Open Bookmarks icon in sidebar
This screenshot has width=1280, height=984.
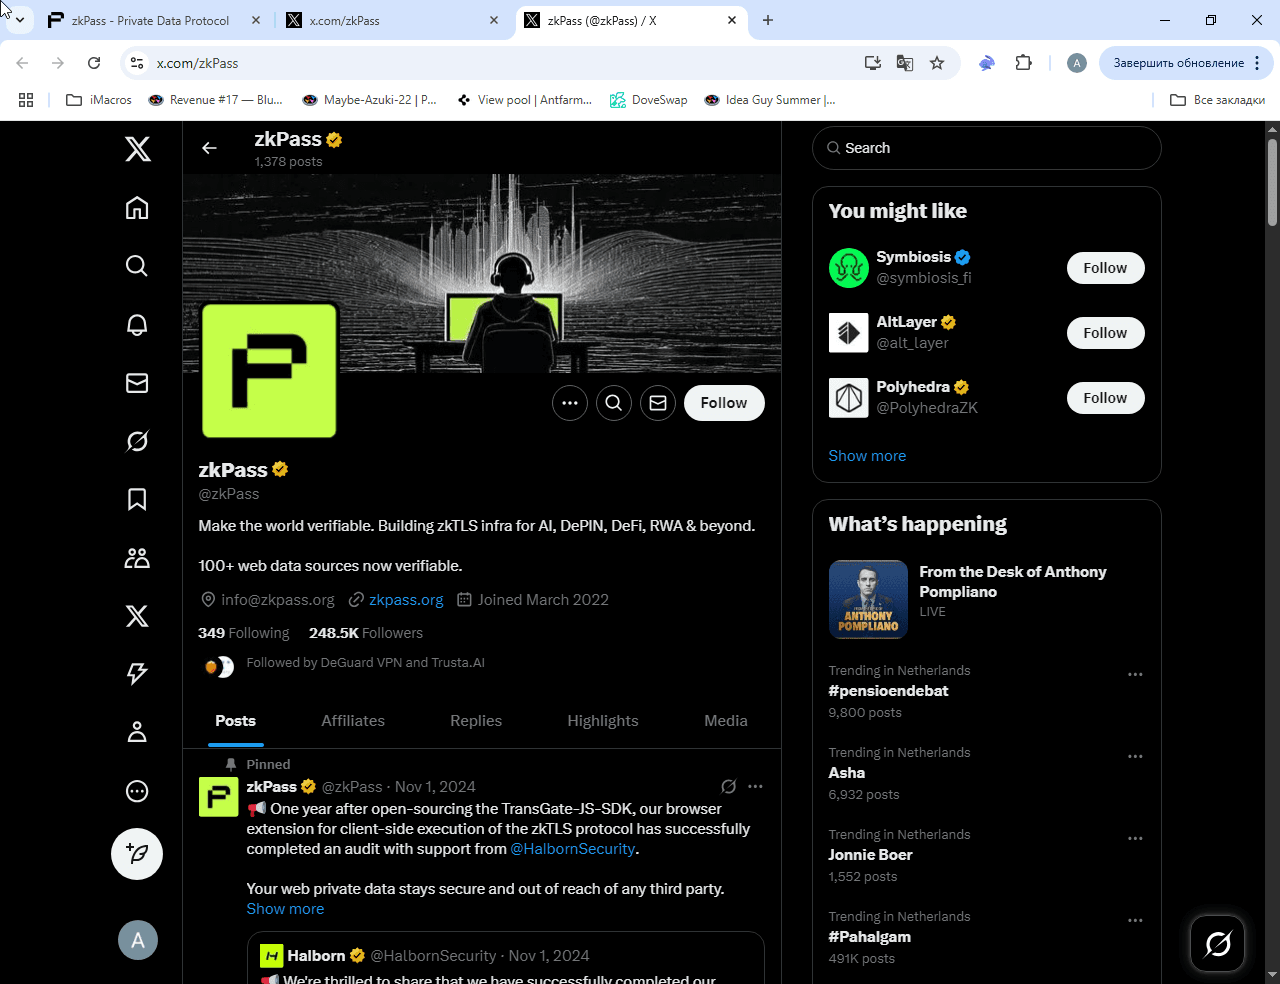(x=137, y=499)
